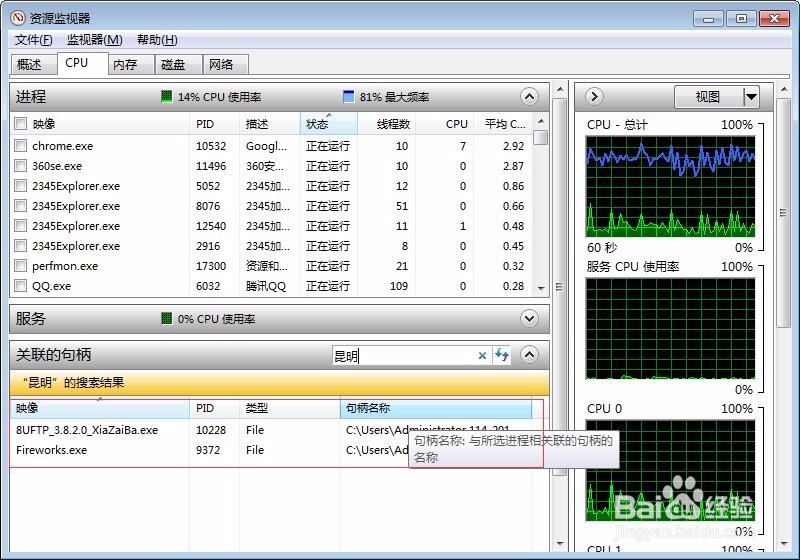This screenshot has height=560, width=800.
Task: Click the green CPU usage icon in 服务 header
Action: (x=166, y=319)
